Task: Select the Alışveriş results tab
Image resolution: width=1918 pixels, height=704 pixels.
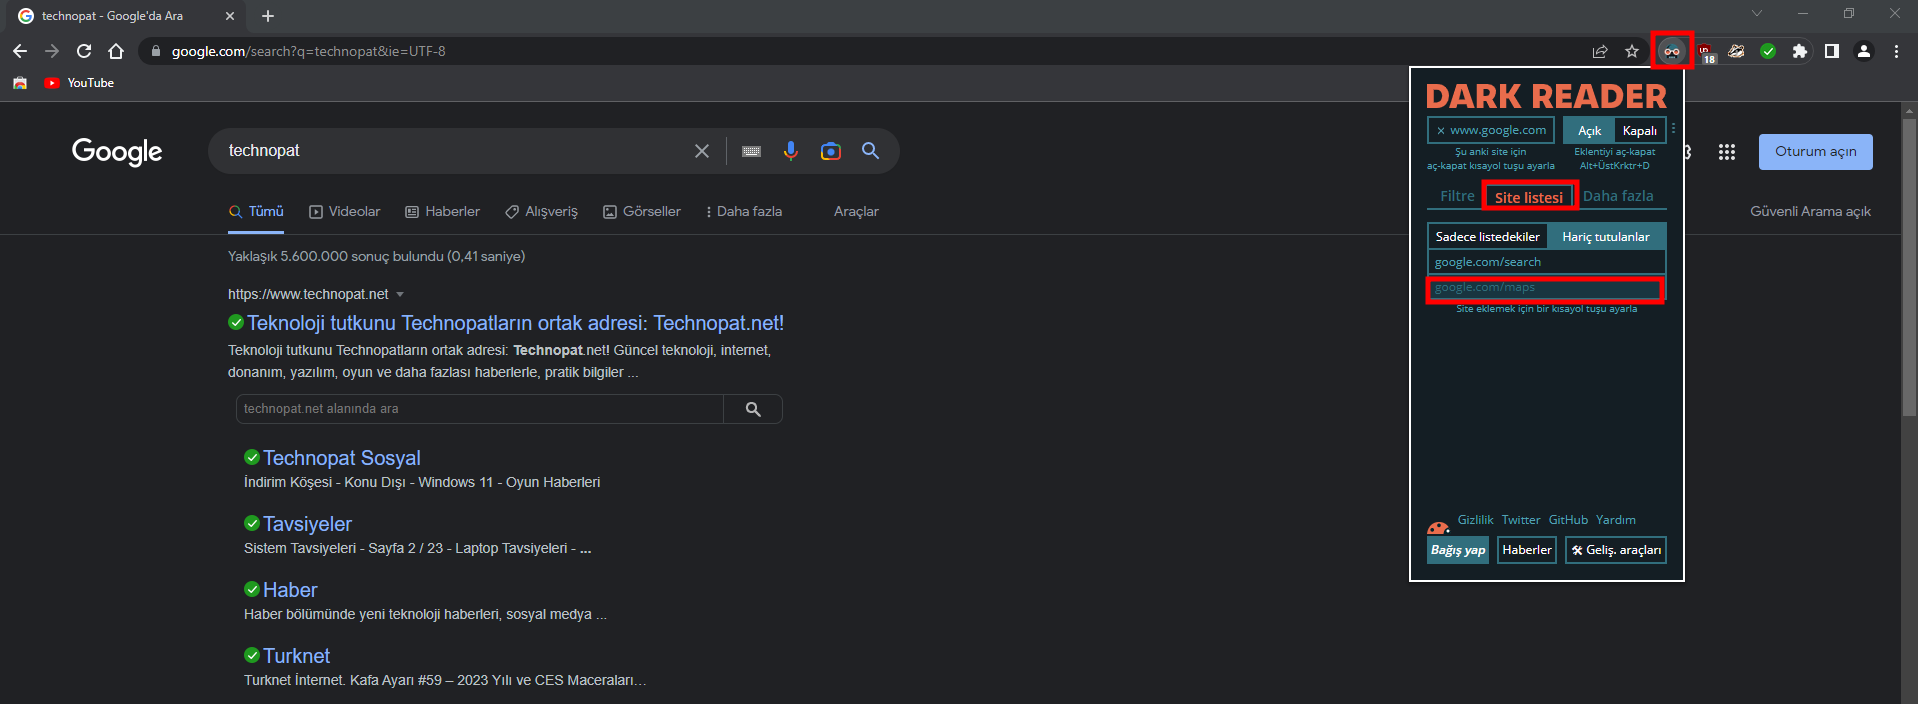Action: pos(541,212)
